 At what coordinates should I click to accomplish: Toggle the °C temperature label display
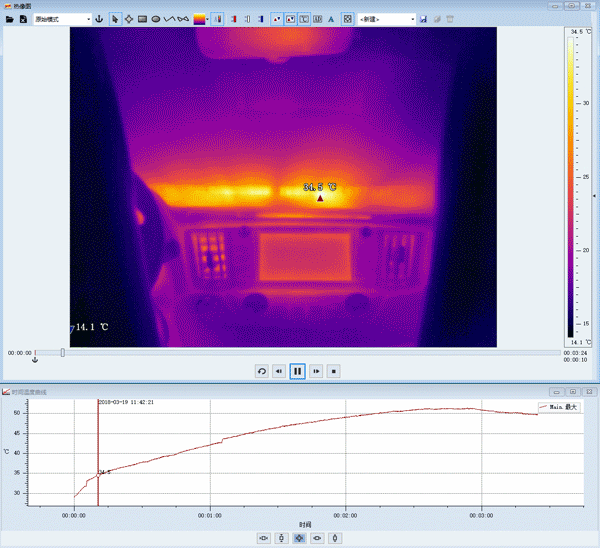[304, 19]
